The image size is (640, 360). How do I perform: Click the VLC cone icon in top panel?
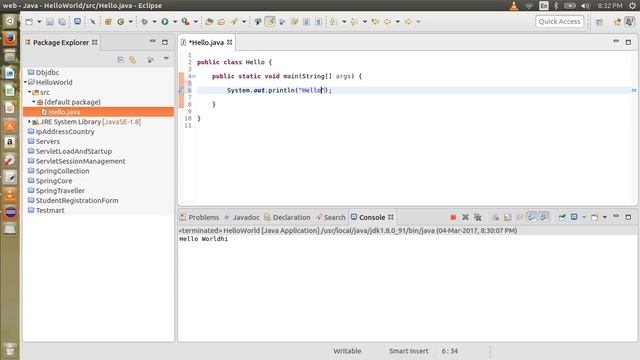[x=514, y=6]
